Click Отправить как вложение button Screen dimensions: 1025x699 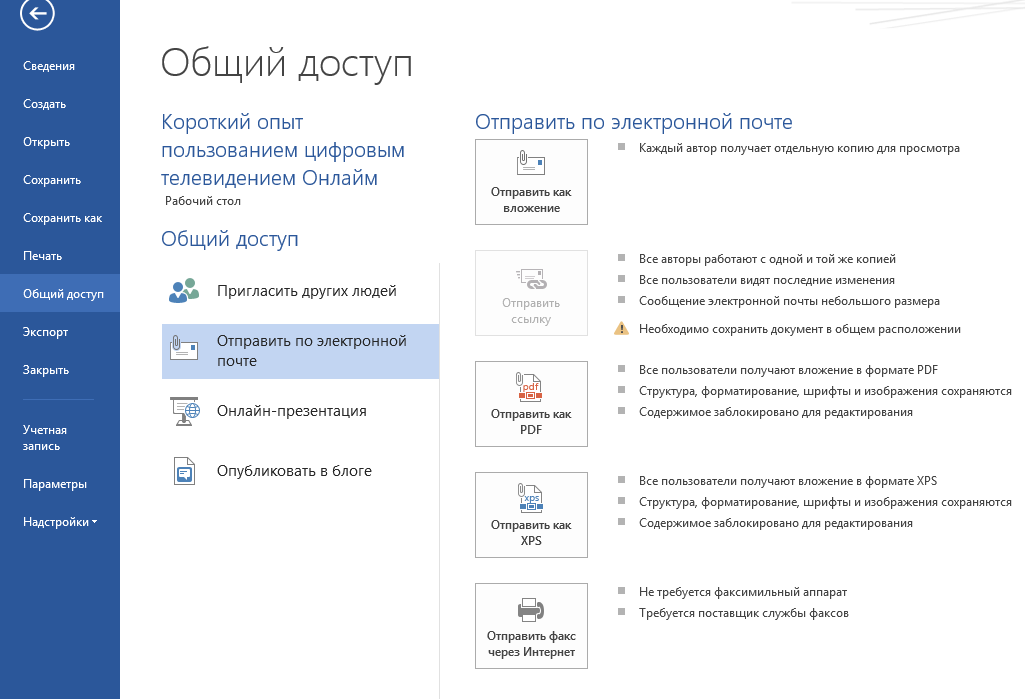531,182
